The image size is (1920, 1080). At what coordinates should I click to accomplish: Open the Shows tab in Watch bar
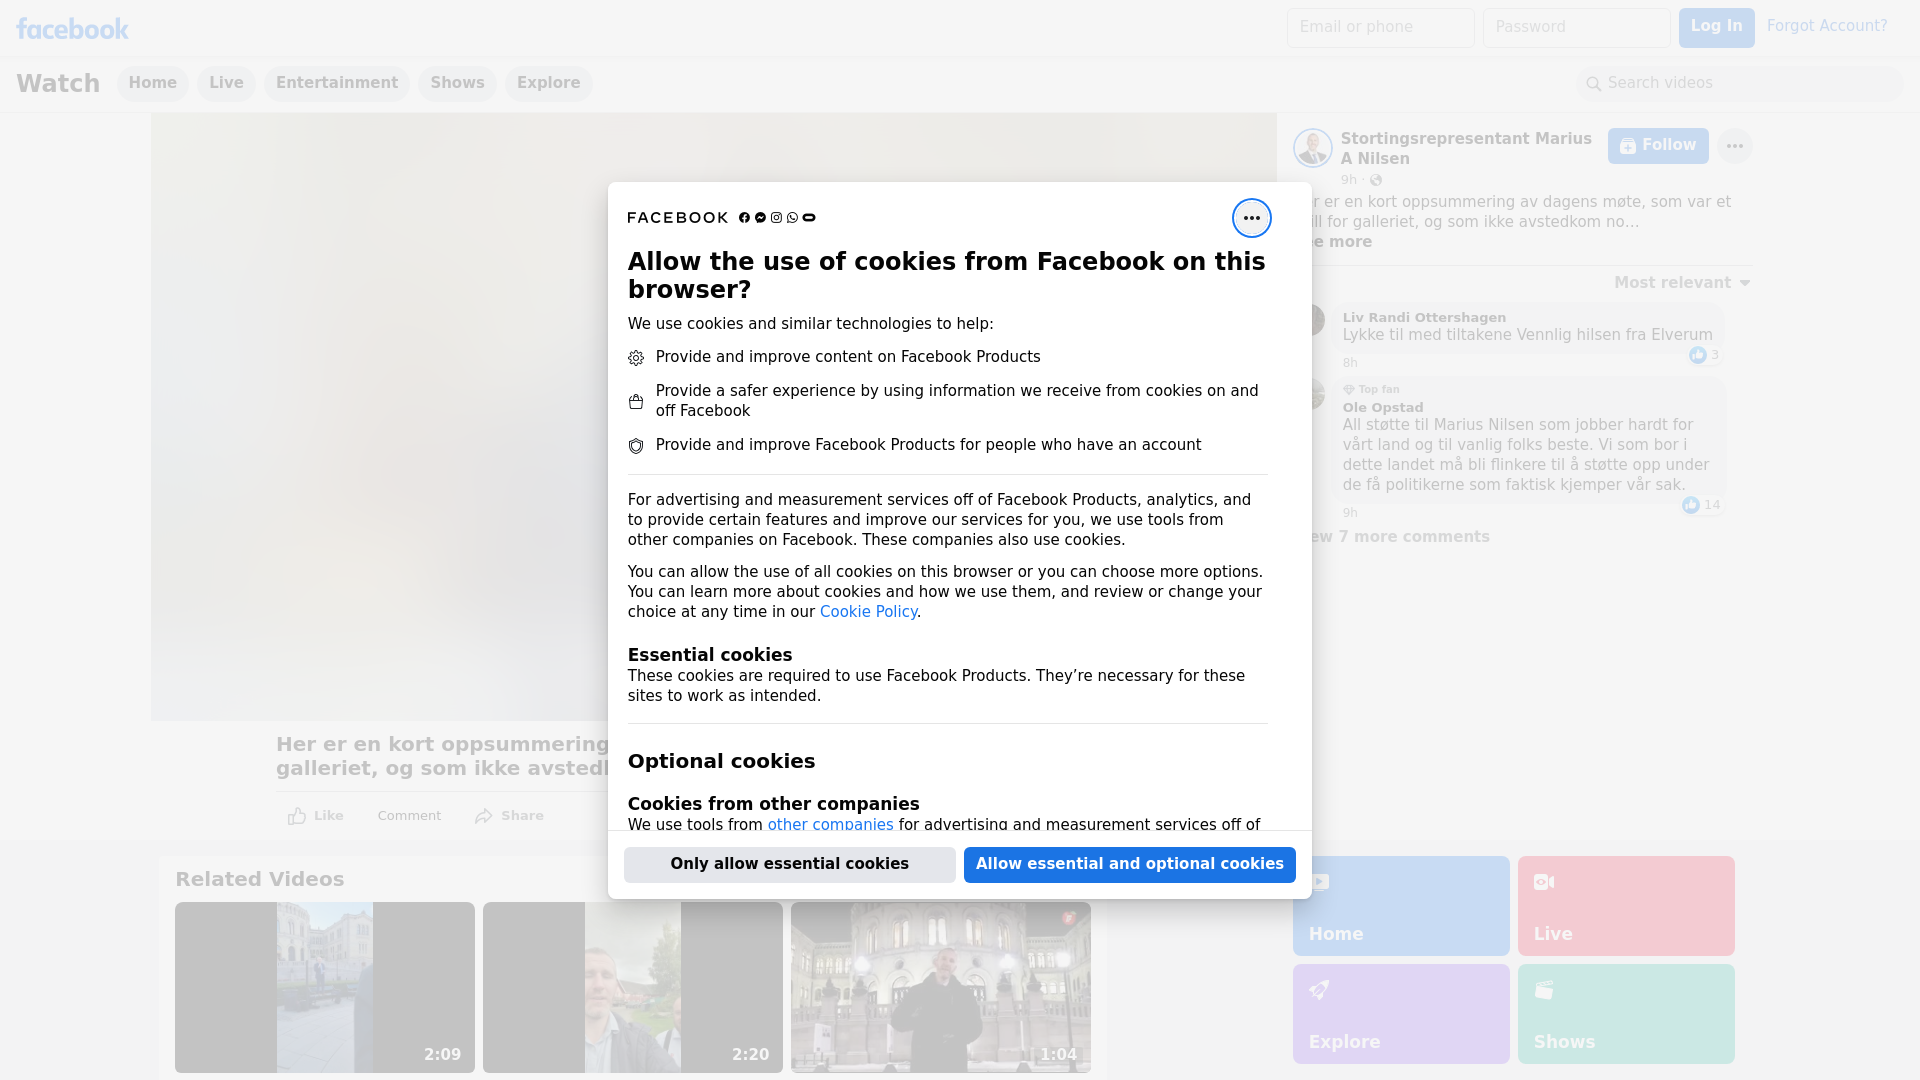pyautogui.click(x=457, y=83)
